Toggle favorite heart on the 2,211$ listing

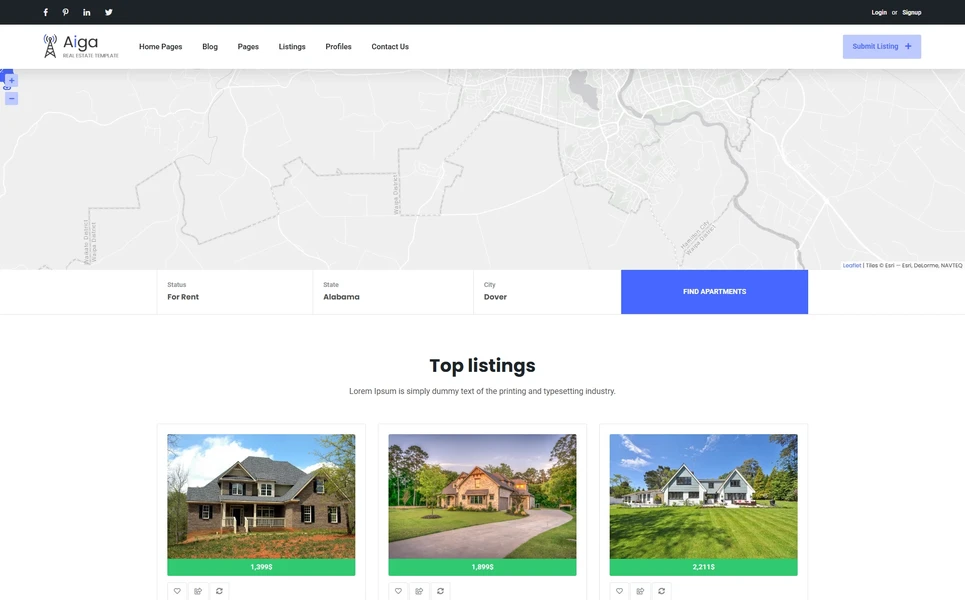point(619,591)
